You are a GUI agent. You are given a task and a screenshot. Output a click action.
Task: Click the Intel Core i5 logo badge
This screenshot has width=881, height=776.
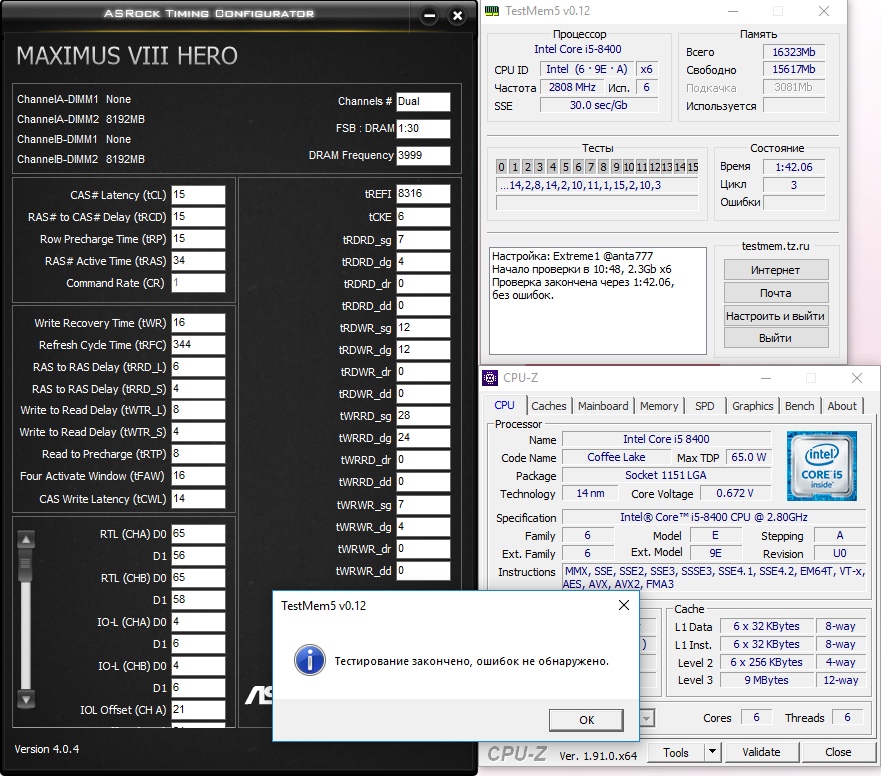(821, 466)
